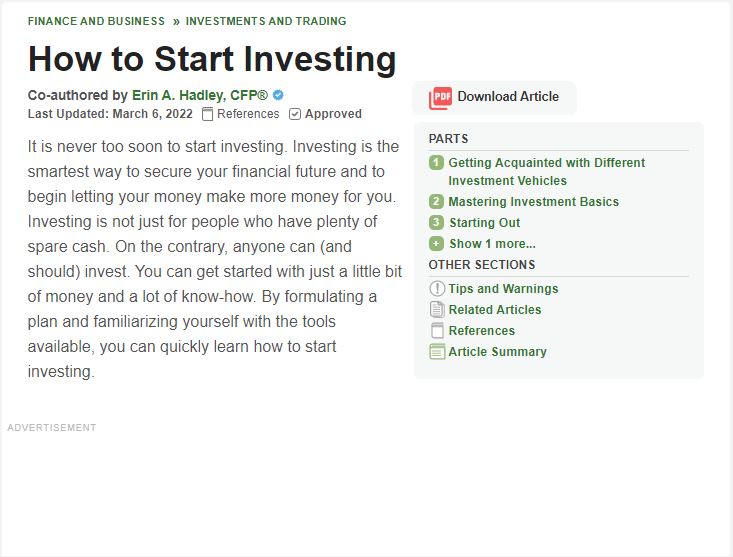Expand Show 1 more... parts link
This screenshot has width=733, height=557.
tap(492, 244)
